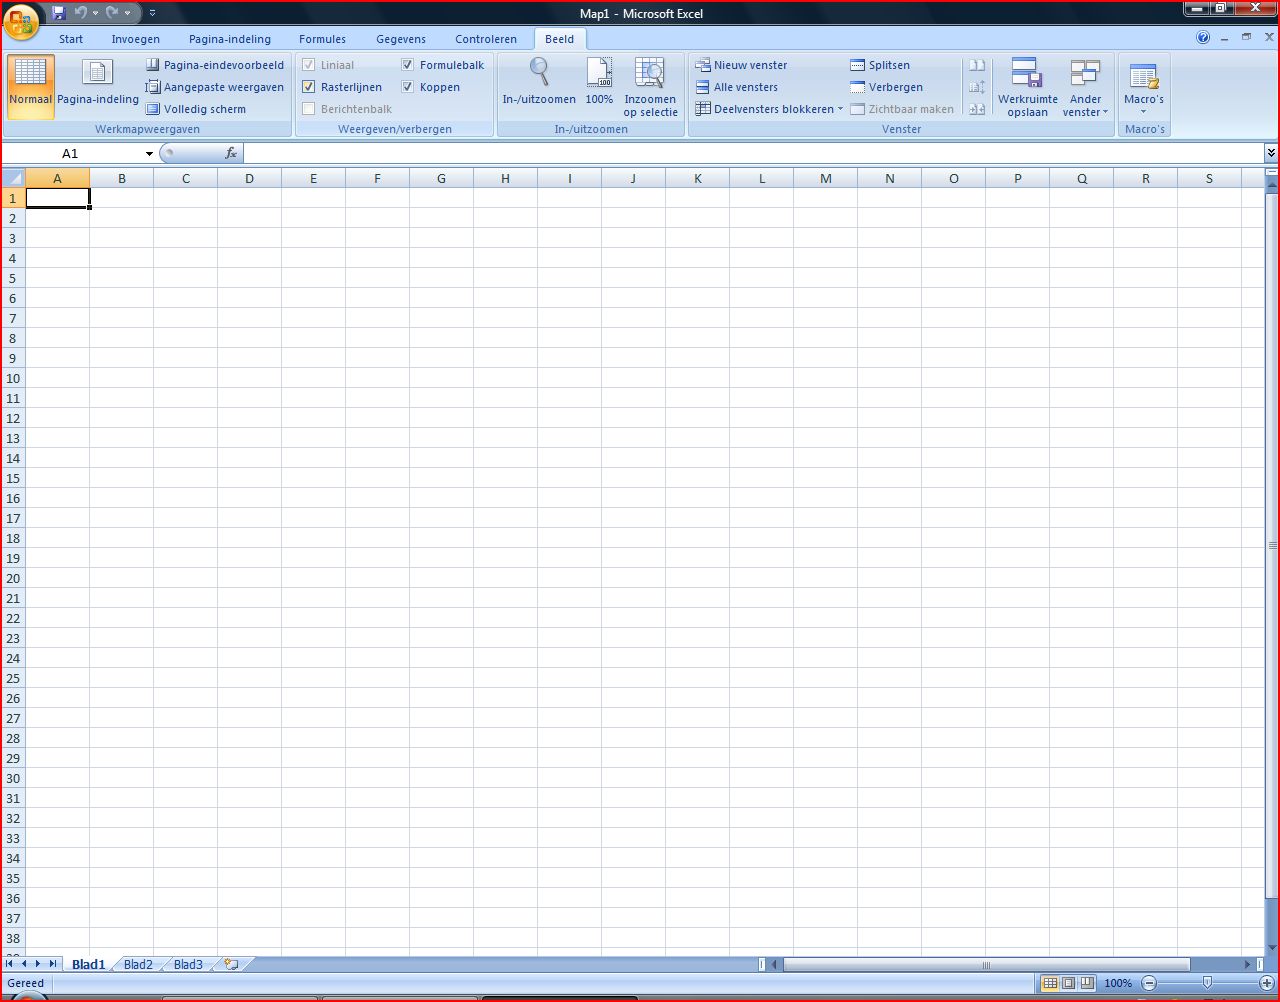Open the Undo history dropdown arrow
This screenshot has height=1002, width=1280.
pos(95,13)
